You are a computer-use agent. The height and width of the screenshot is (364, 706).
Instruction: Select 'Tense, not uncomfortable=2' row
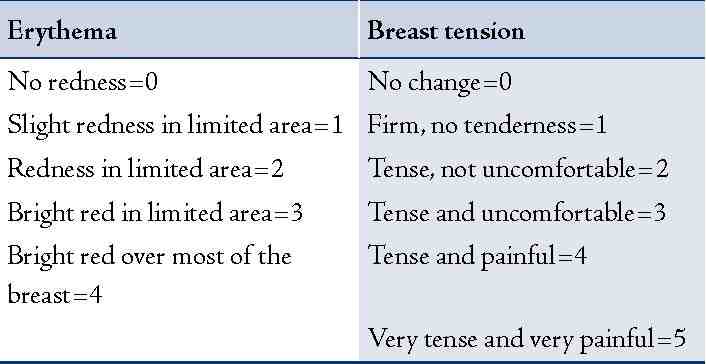[x=518, y=169]
